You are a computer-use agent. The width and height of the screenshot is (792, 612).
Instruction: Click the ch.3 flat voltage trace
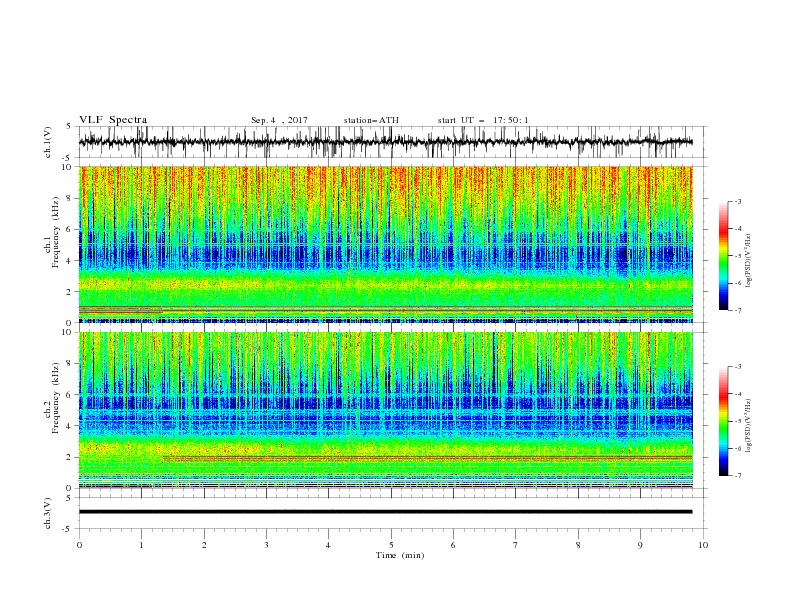pos(385,512)
